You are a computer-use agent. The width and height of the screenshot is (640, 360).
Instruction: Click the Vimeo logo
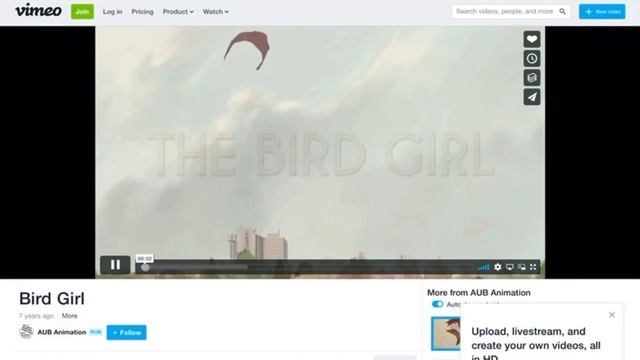(x=38, y=10)
